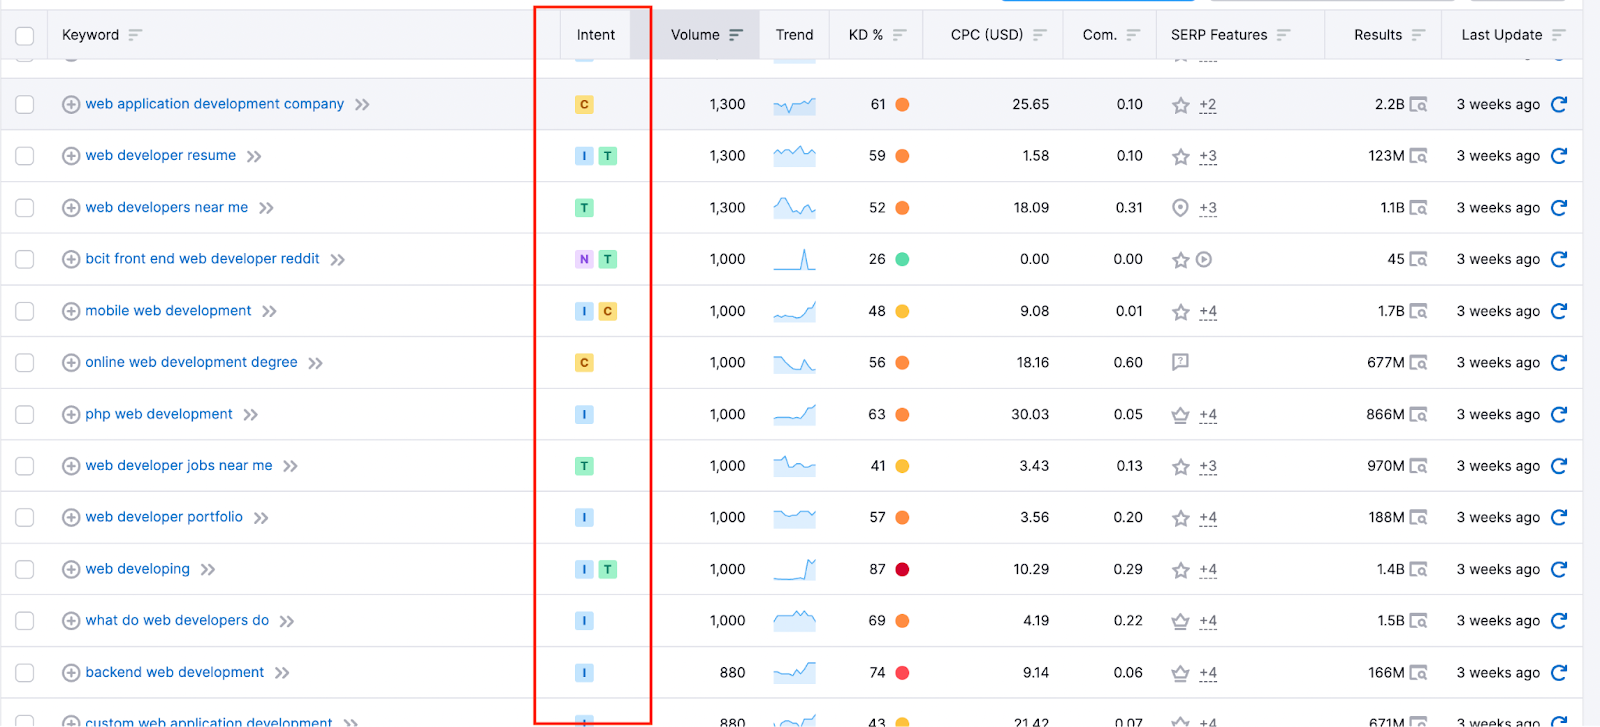Click the star SERP feature for mobile web development
Viewport: 1600px width, 727px height.
point(1181,312)
